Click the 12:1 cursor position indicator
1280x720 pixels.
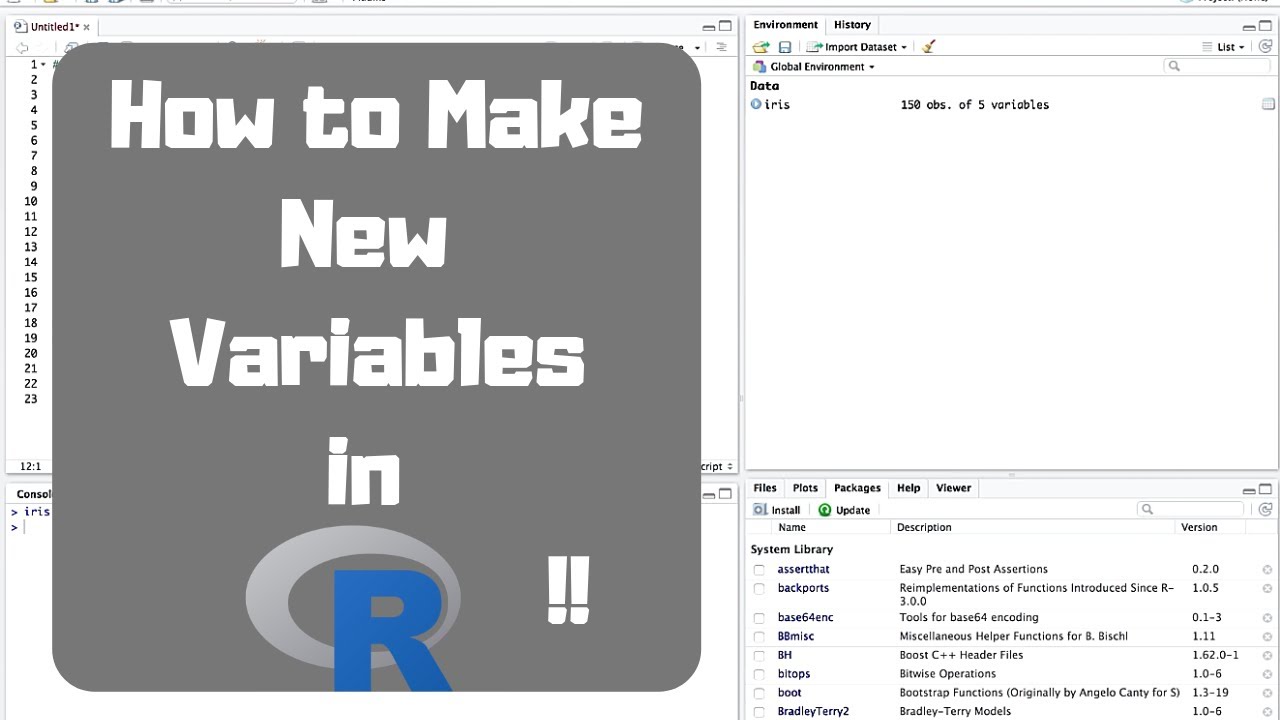[x=30, y=466]
